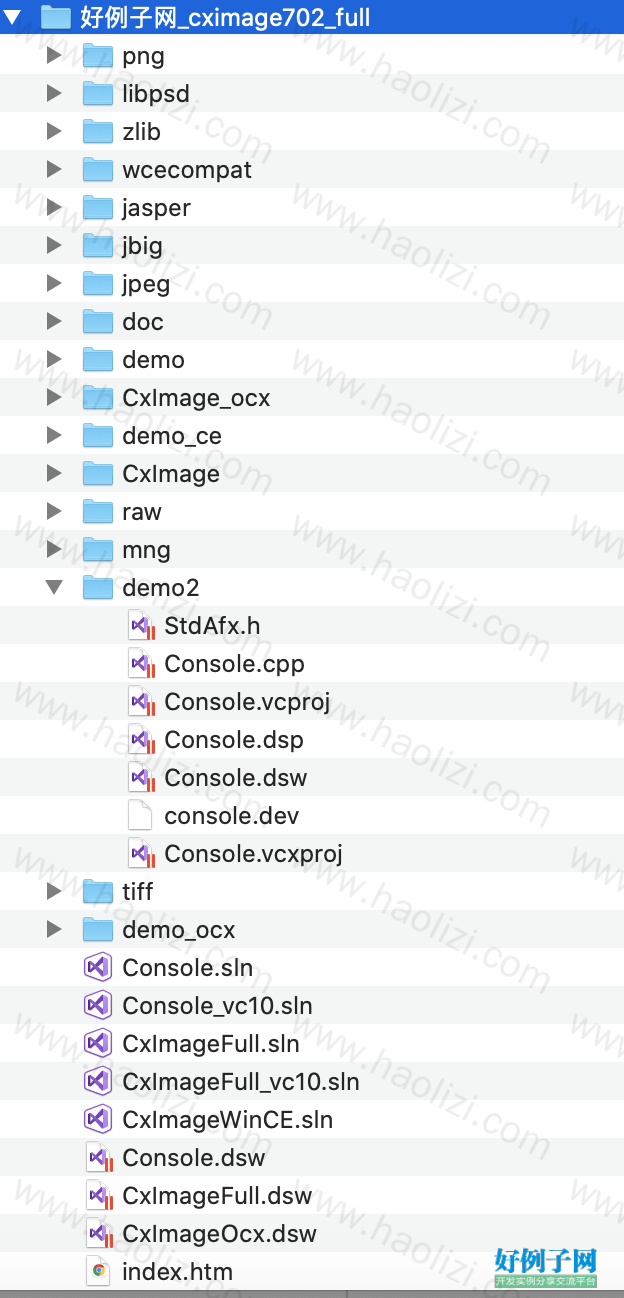Click the folder icon beside libpsd
Viewport: 624px width, 1298px height.
click(98, 94)
